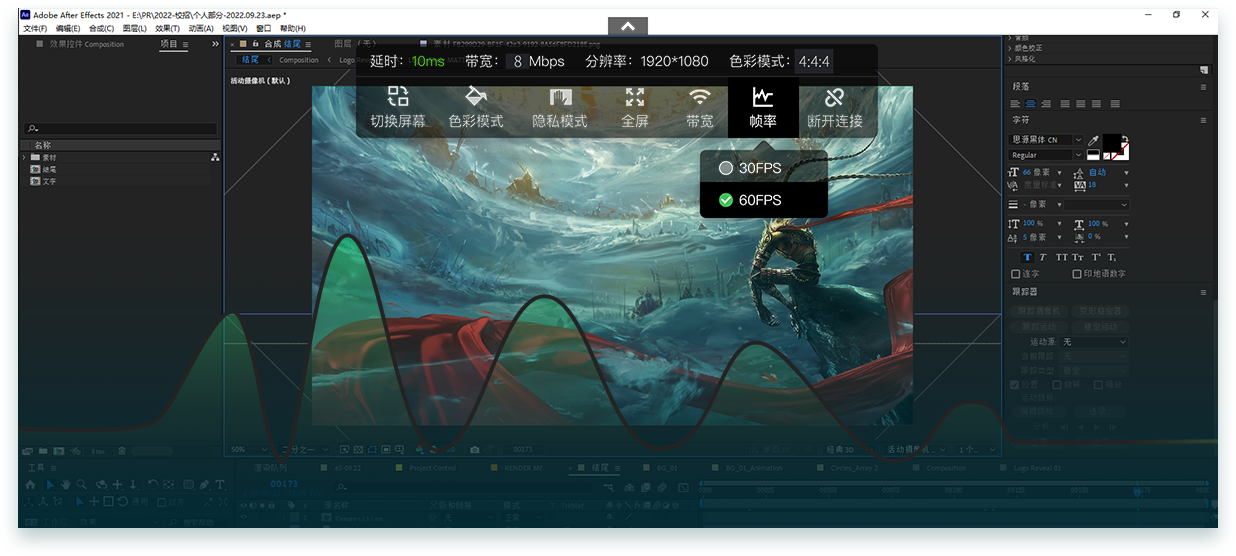Switch to the 项目 panel tab

tap(169, 44)
